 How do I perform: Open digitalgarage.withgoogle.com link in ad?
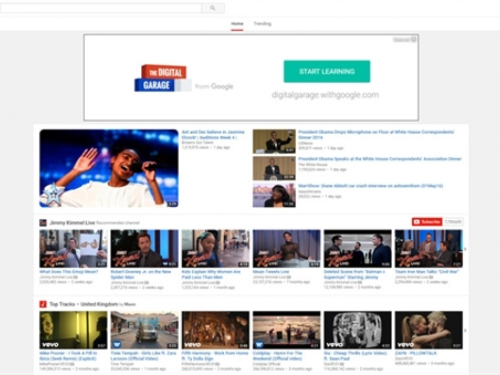point(325,95)
